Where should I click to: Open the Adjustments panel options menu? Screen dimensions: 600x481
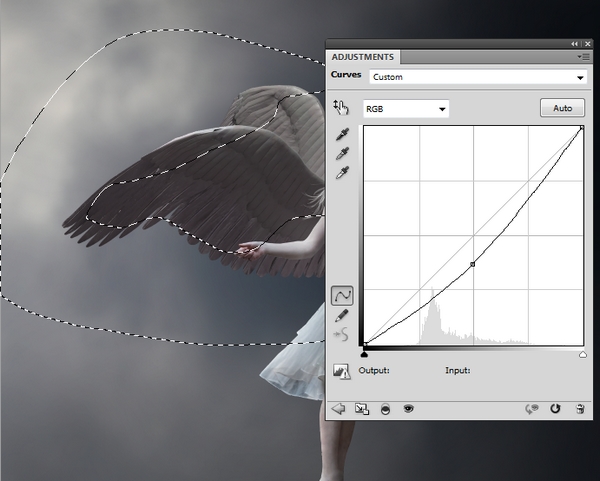tap(584, 57)
